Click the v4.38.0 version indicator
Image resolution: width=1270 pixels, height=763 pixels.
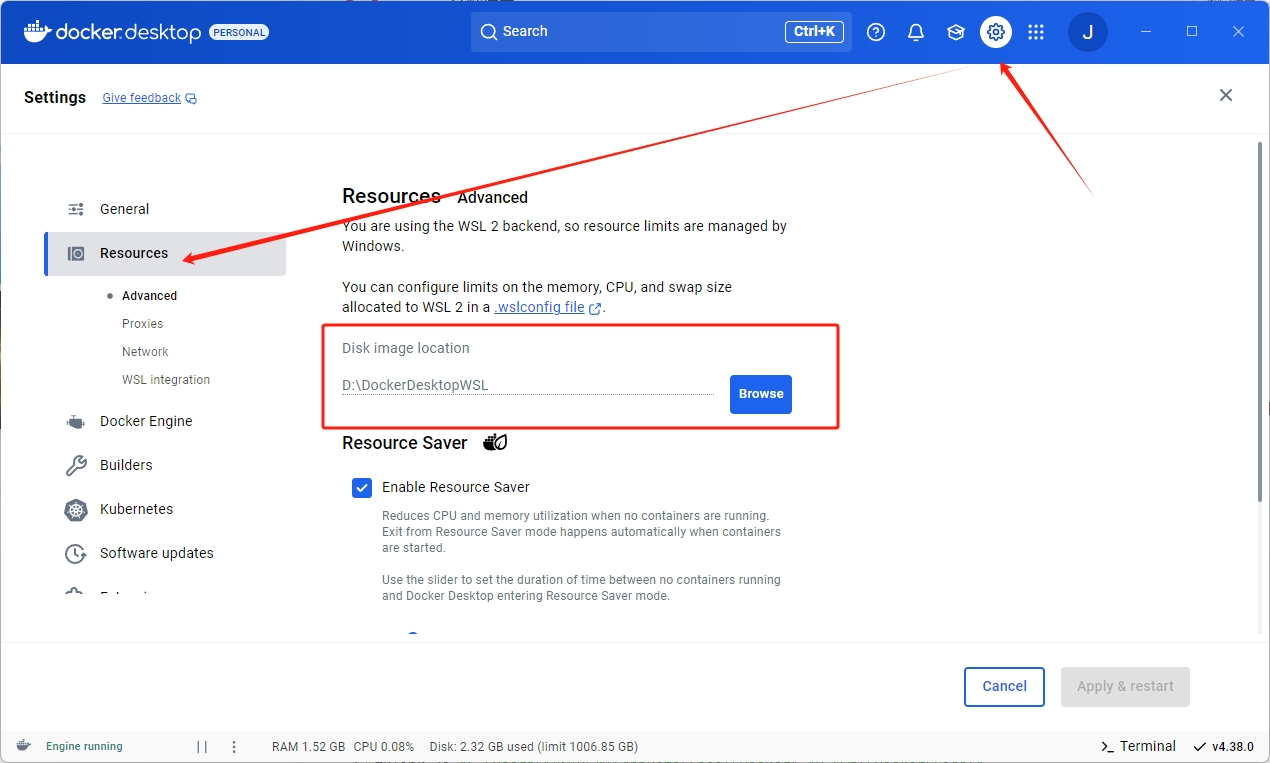[1223, 746]
